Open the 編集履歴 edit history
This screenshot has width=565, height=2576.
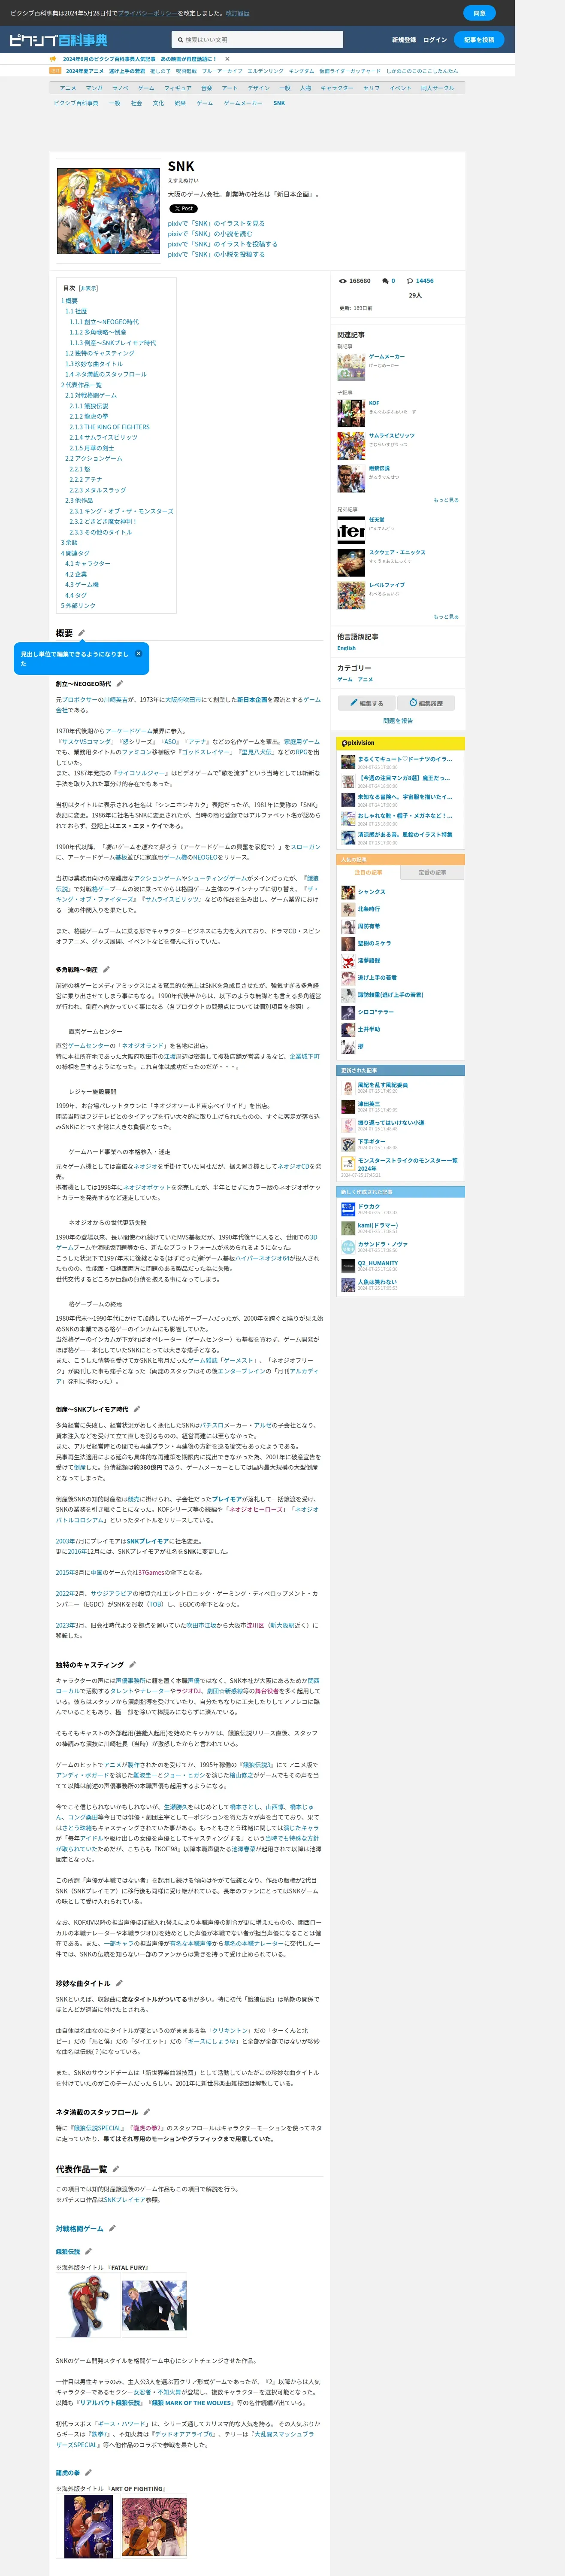pos(426,703)
